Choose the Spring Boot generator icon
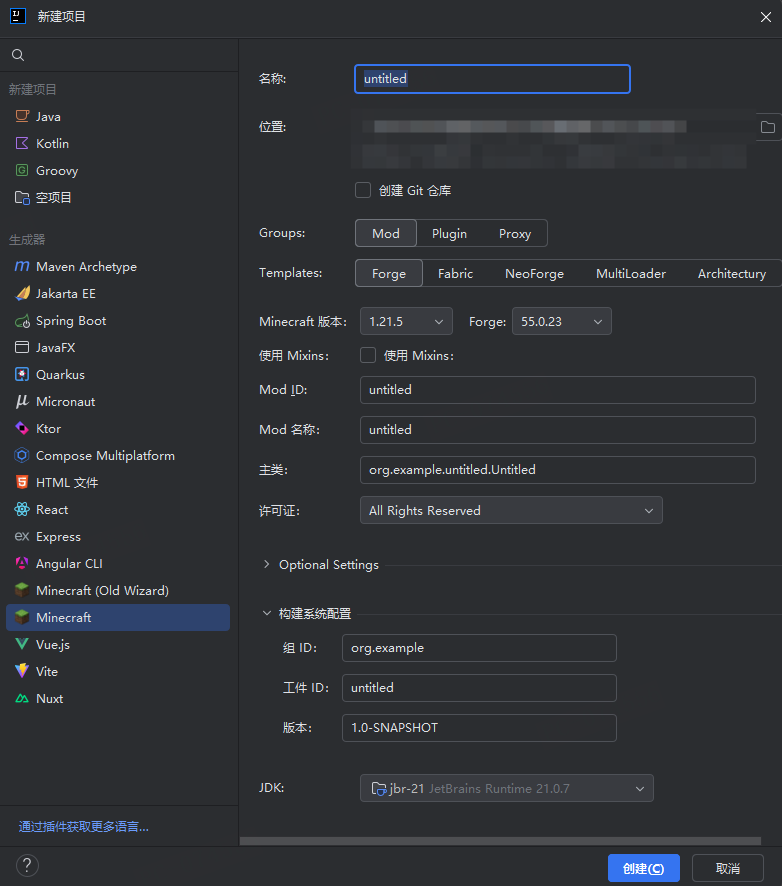This screenshot has width=782, height=886. [22, 321]
